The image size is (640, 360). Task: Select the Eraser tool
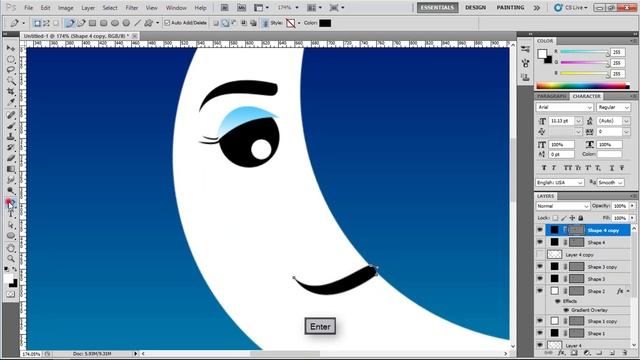pos(11,158)
